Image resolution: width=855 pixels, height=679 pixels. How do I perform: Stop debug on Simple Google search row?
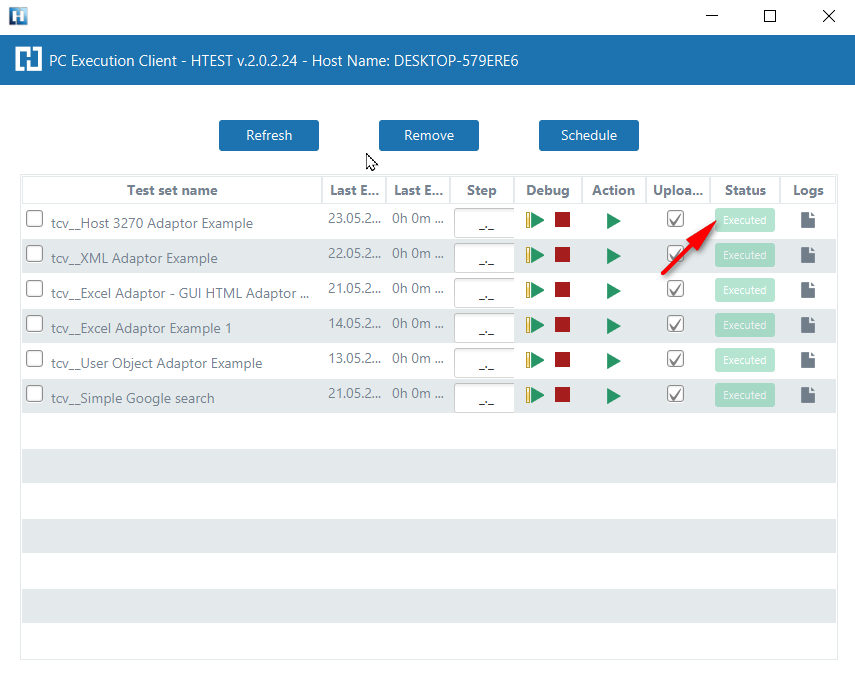(562, 395)
